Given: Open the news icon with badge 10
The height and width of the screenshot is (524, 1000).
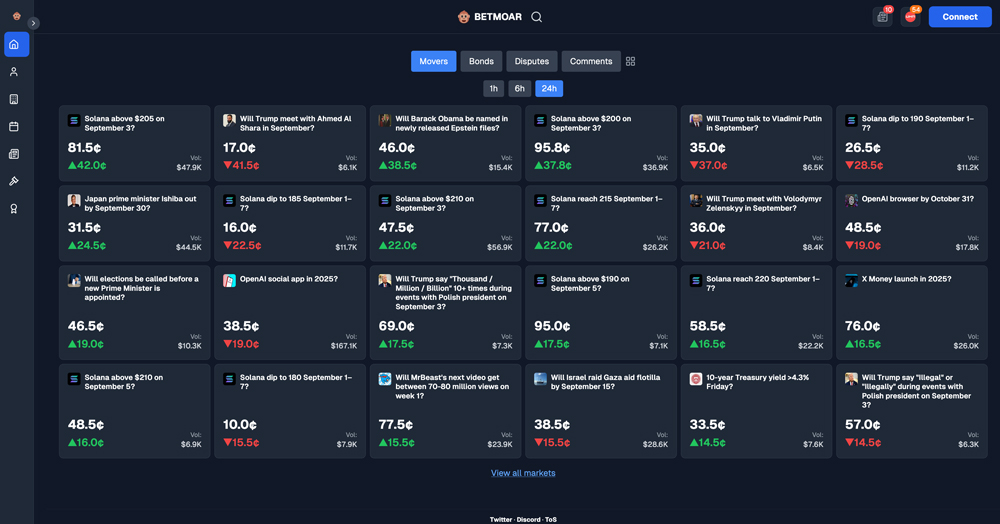Looking at the screenshot, I should coord(882,17).
